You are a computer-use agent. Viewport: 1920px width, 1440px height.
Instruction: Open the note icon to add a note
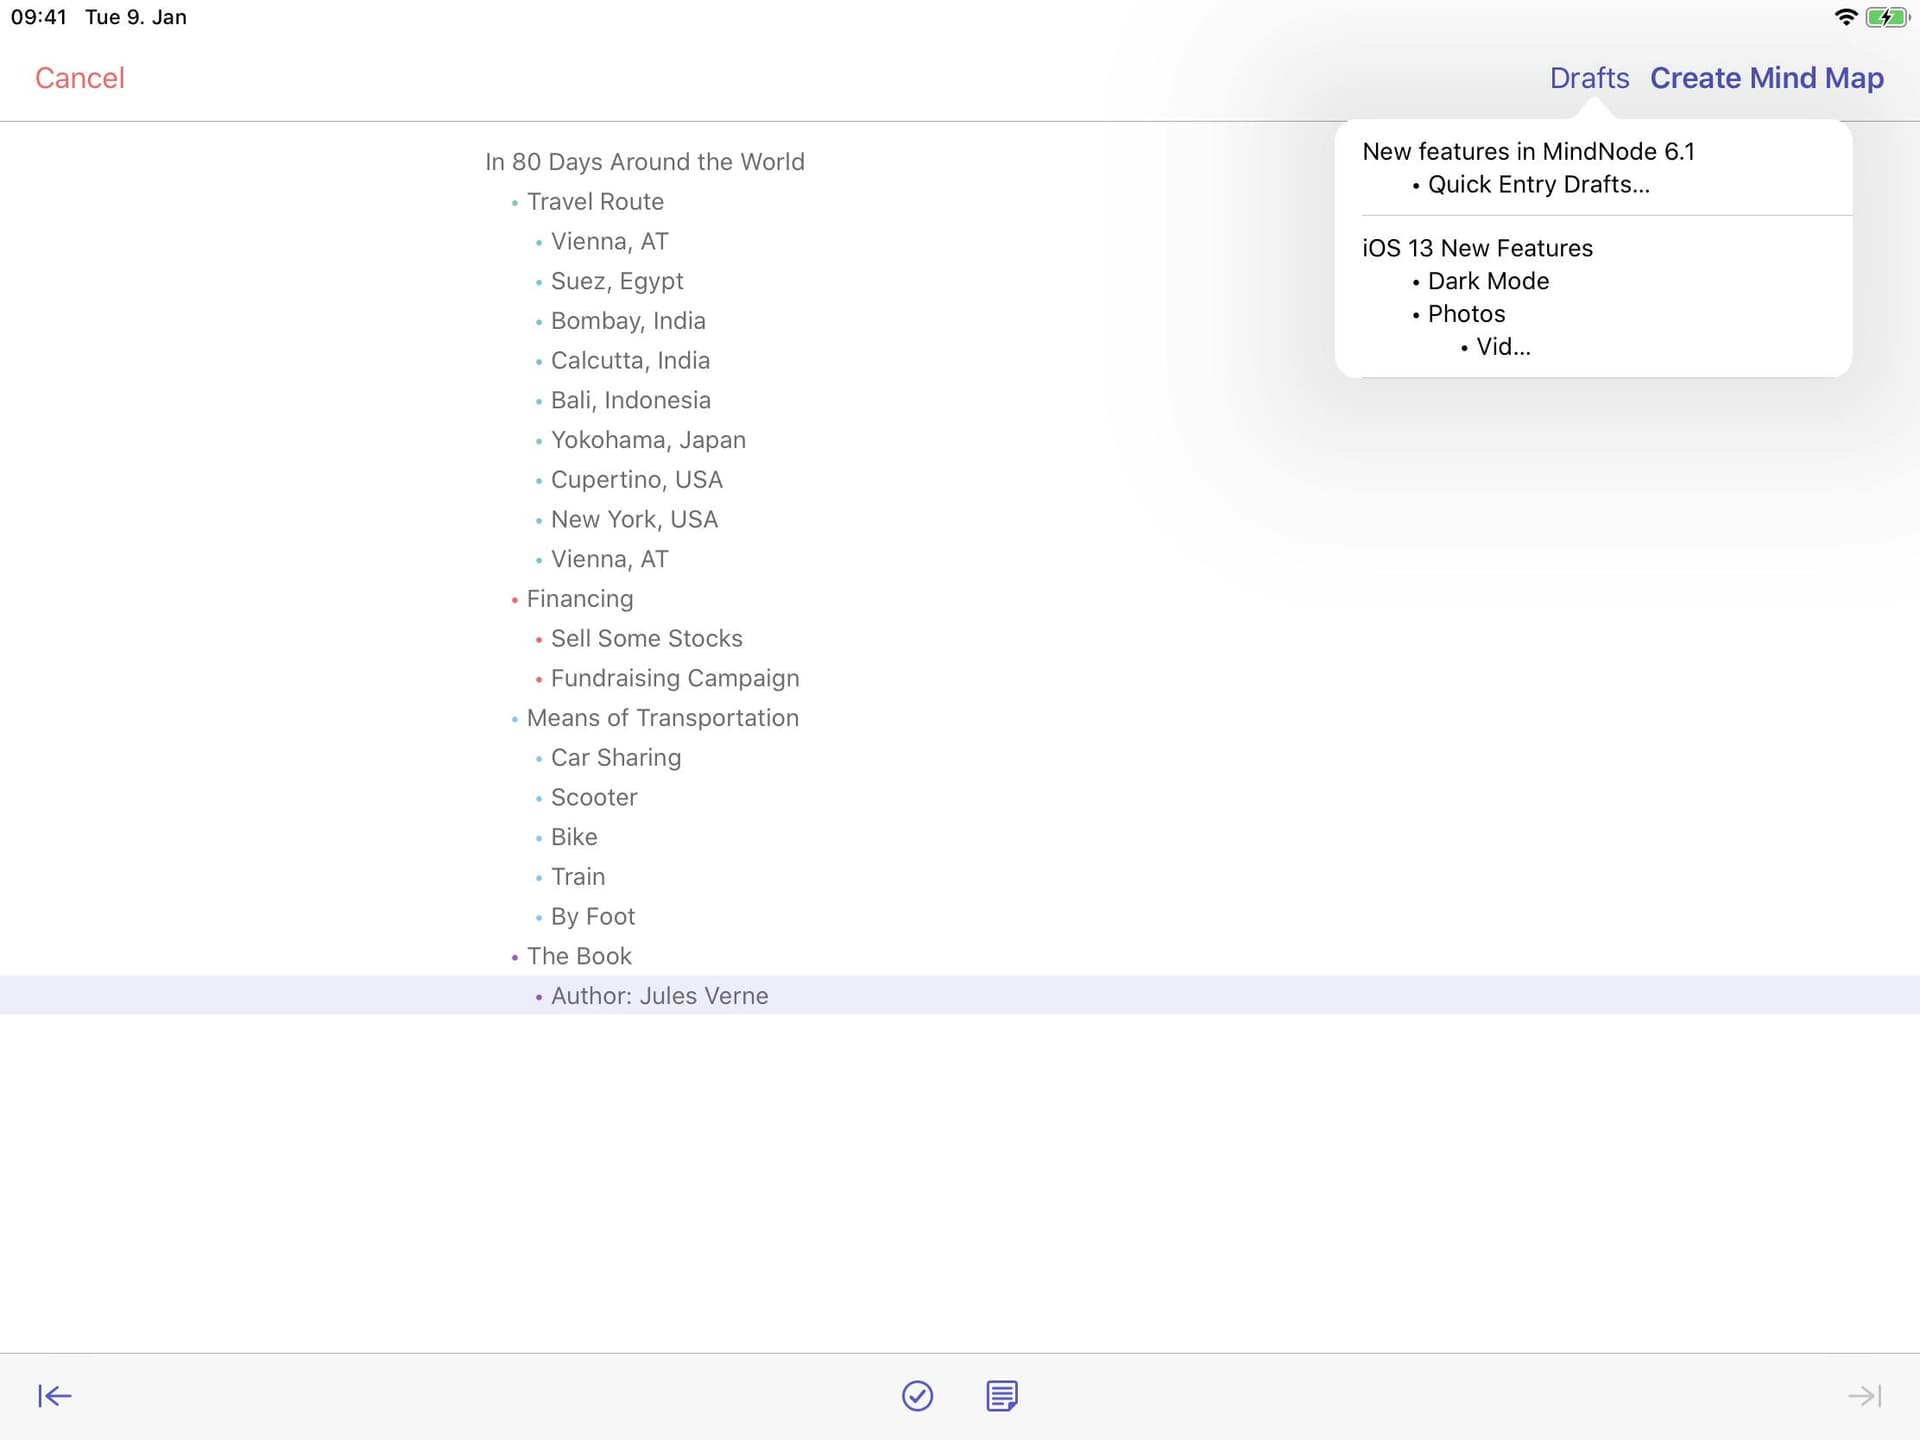click(1001, 1396)
